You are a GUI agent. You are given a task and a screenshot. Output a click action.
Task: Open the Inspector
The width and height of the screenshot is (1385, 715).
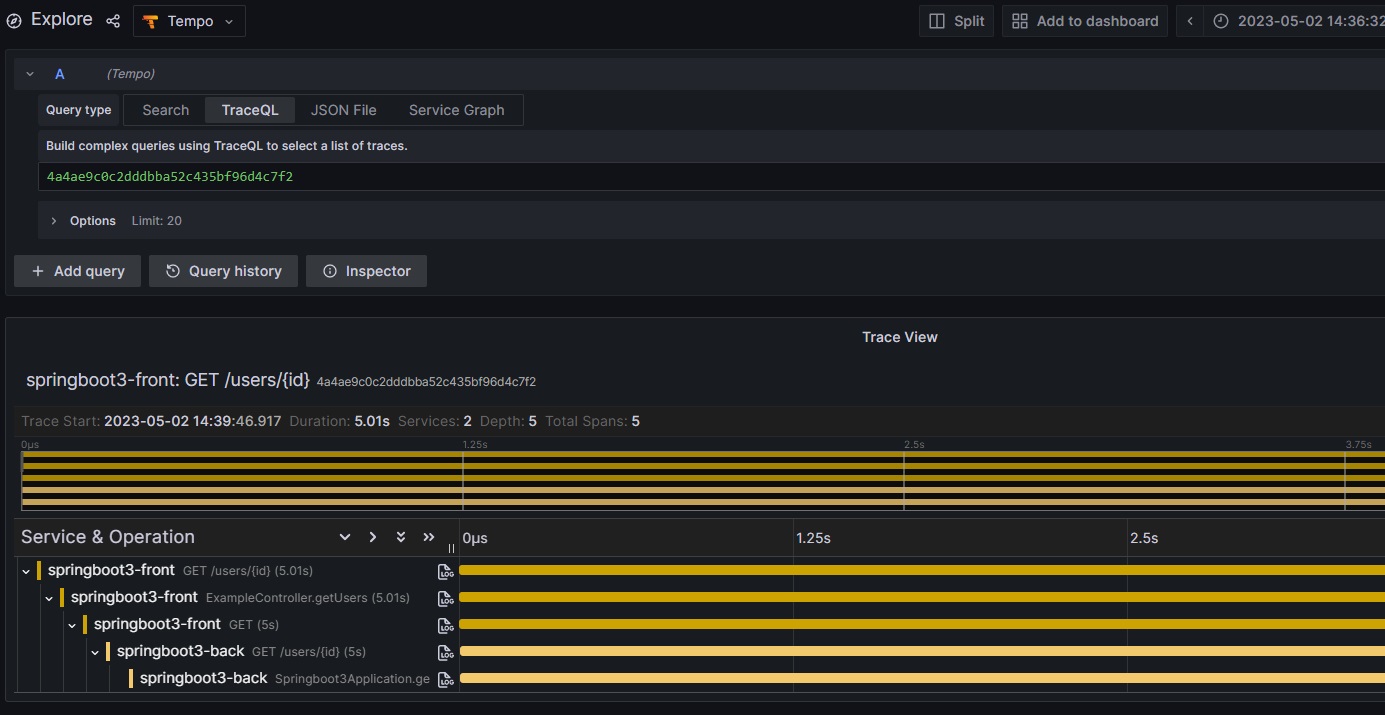pyautogui.click(x=366, y=271)
